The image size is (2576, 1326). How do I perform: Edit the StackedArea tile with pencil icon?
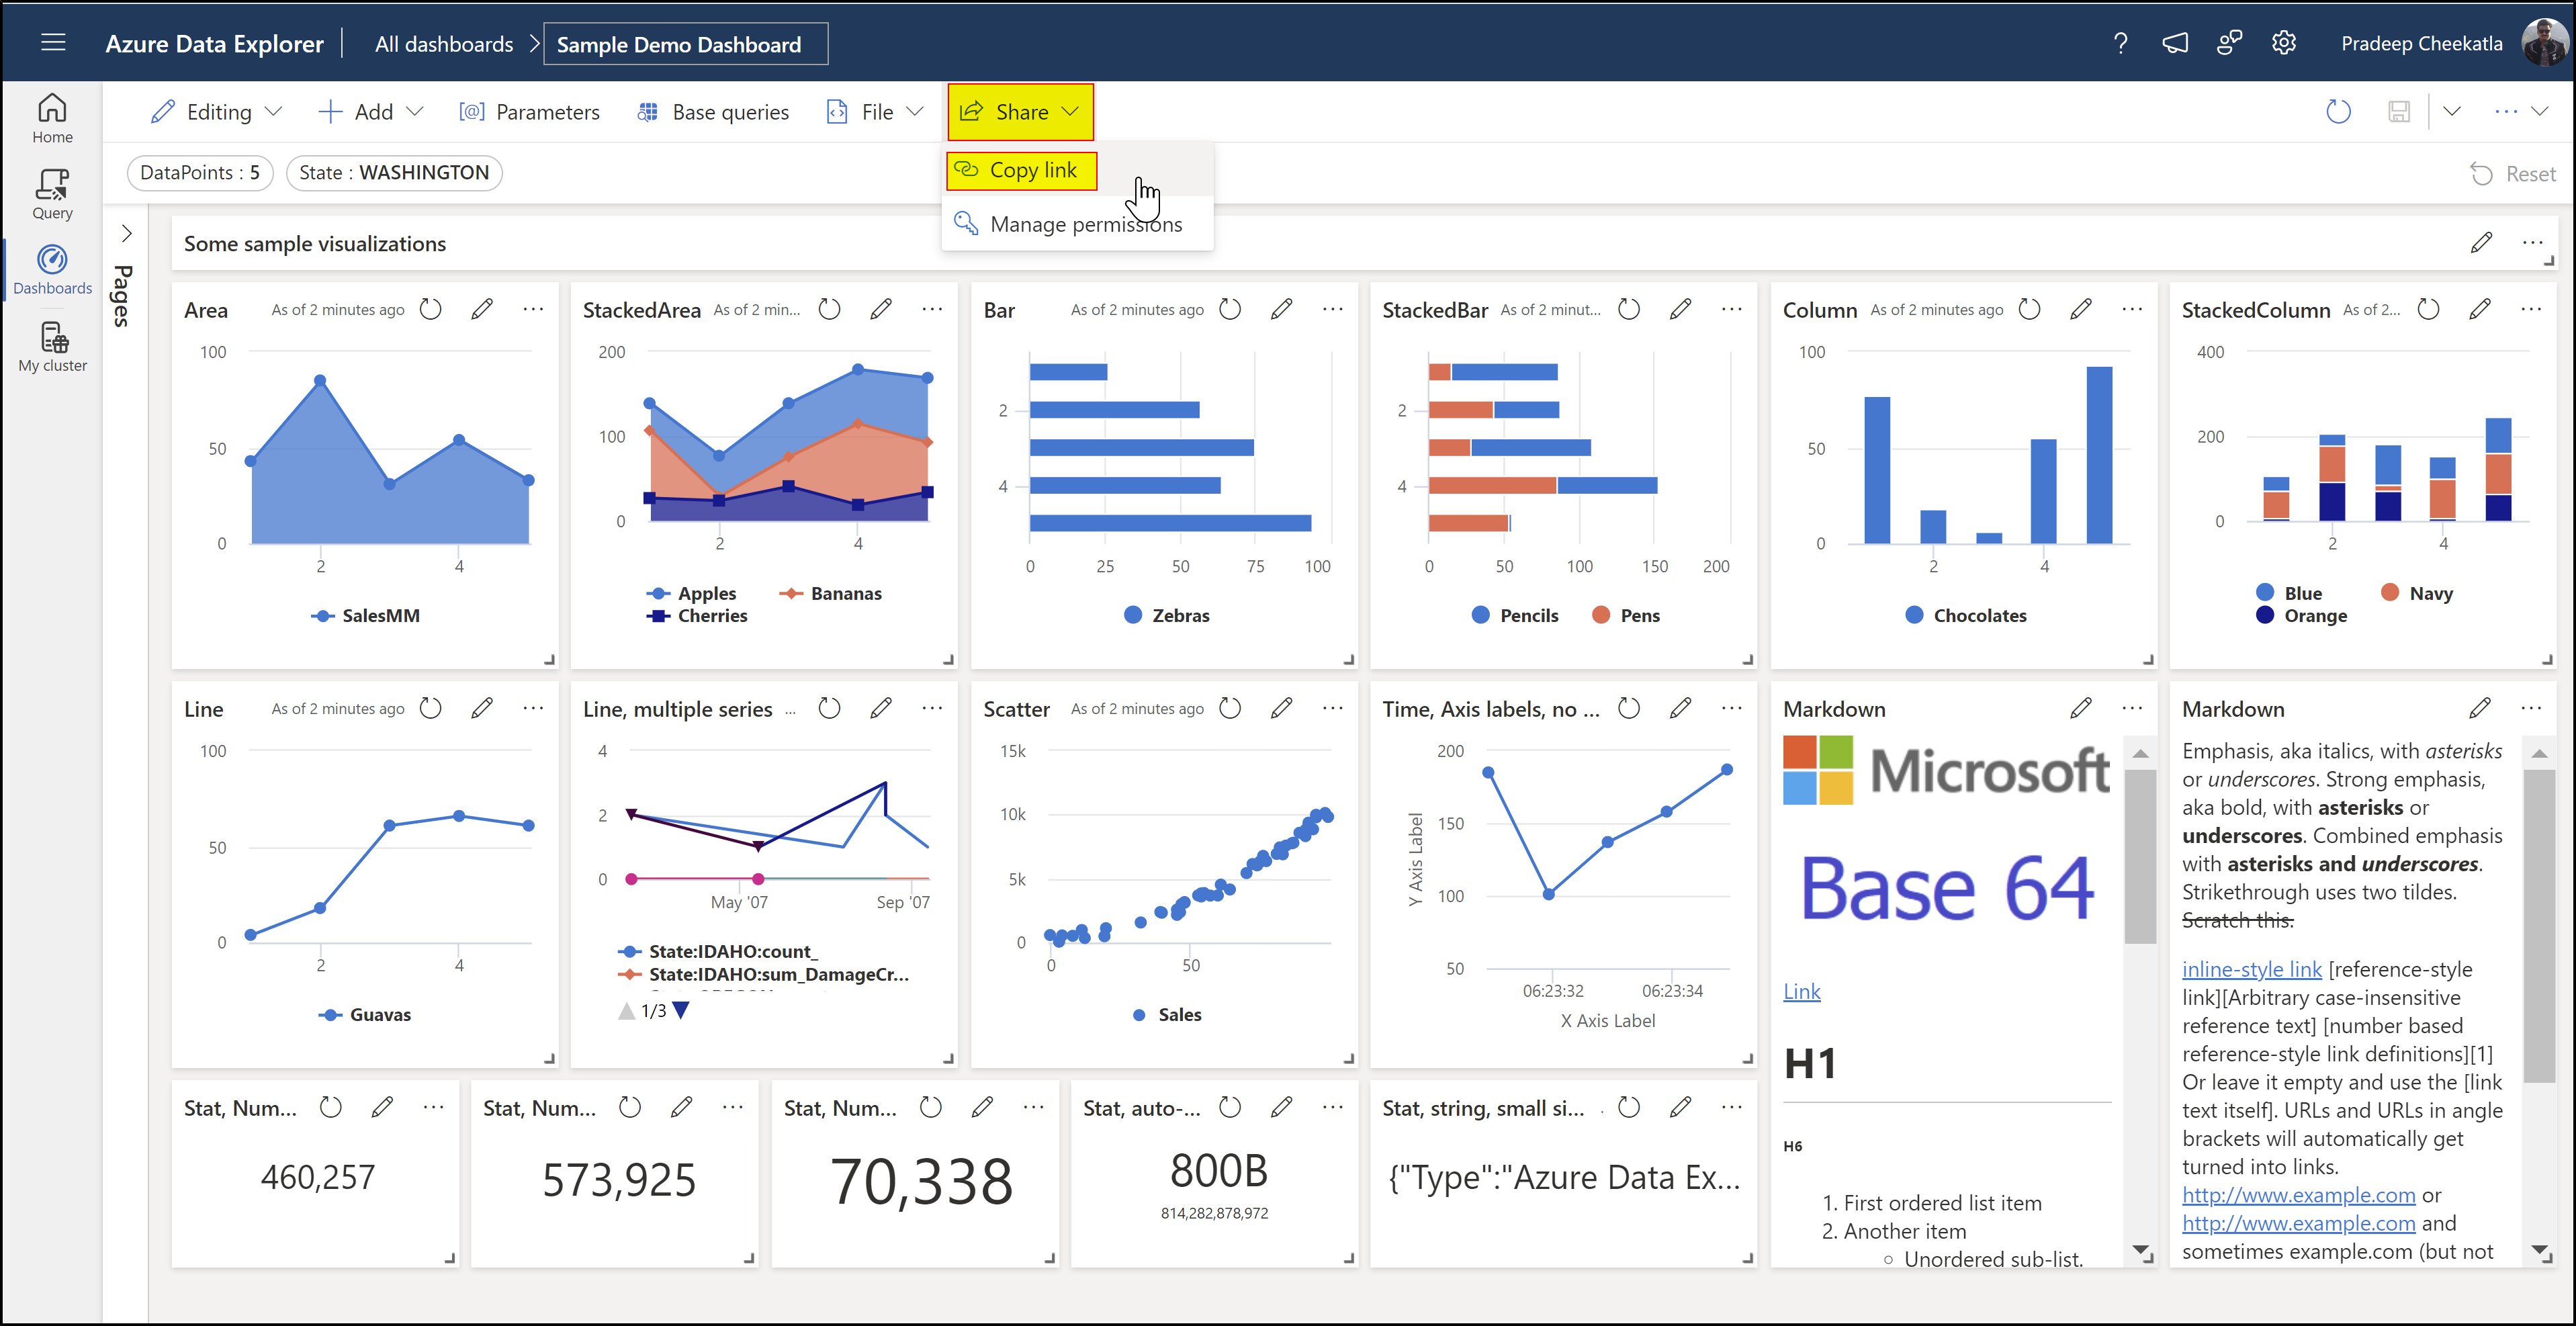tap(881, 309)
